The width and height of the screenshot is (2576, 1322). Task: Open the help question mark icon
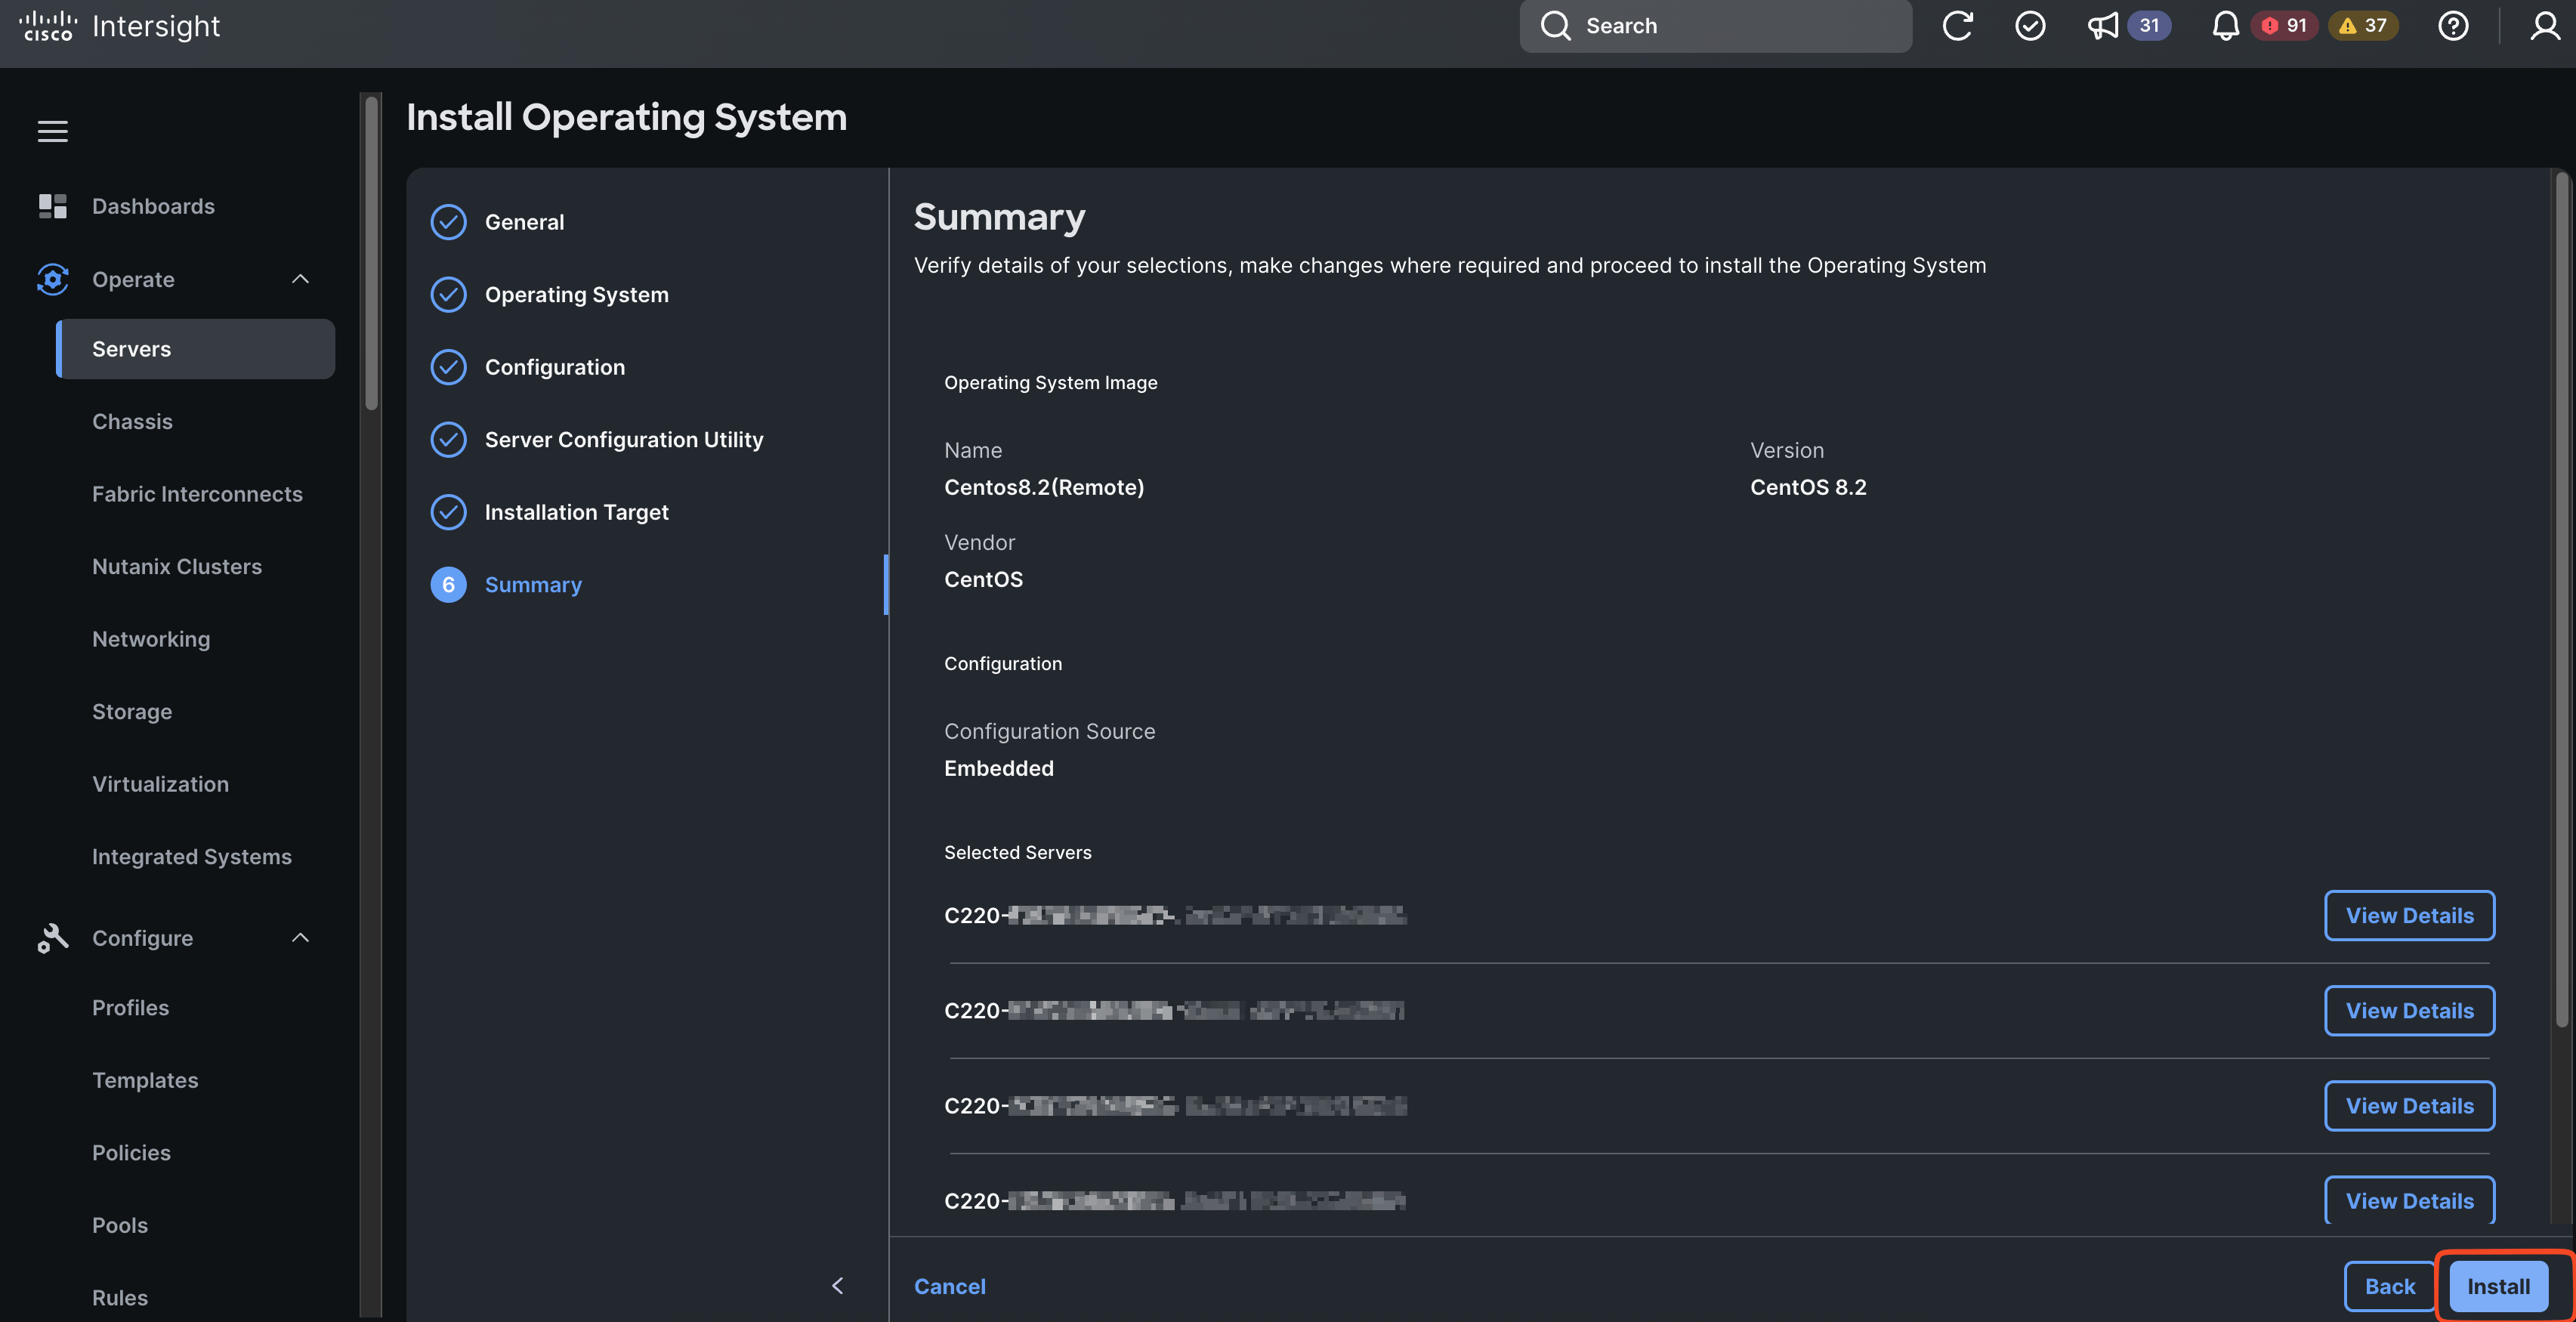click(x=2452, y=26)
